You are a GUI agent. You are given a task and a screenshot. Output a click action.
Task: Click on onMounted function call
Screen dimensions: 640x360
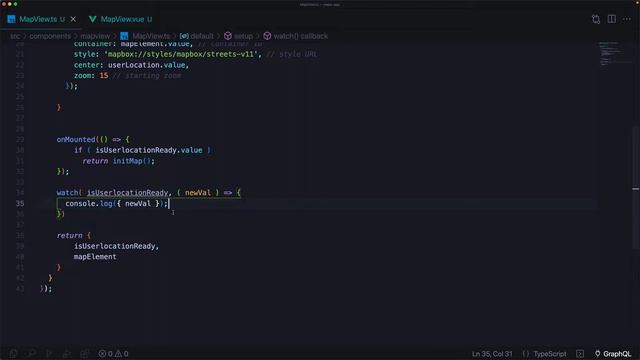(76, 140)
